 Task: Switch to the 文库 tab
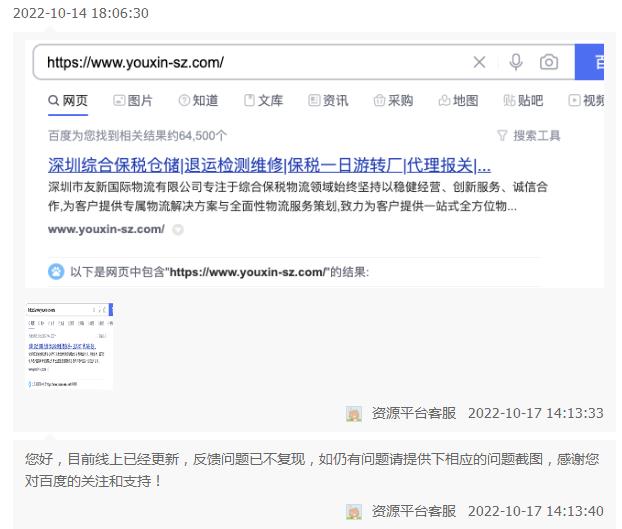point(263,100)
